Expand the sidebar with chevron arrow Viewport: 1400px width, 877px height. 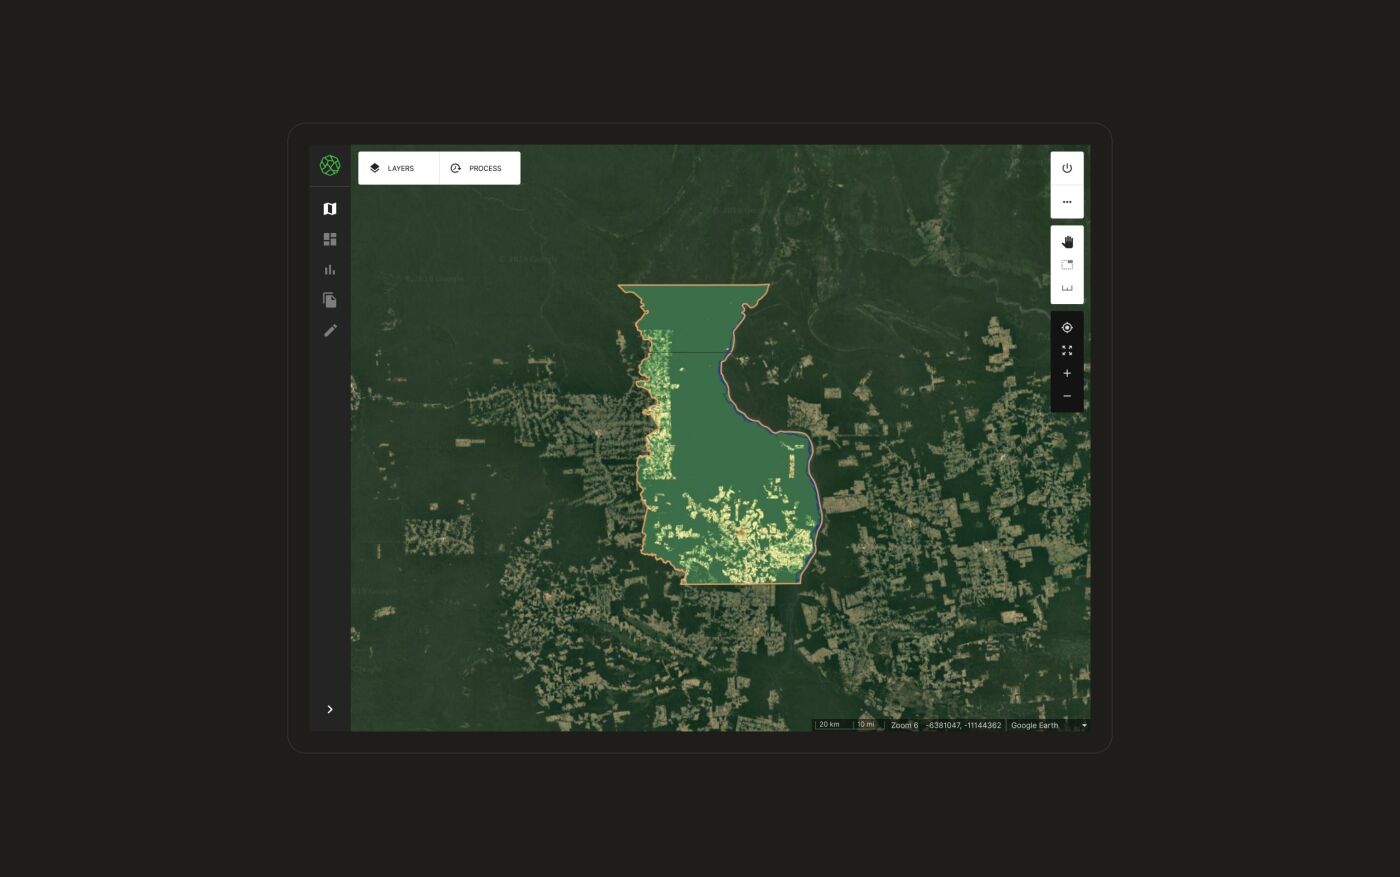point(330,709)
